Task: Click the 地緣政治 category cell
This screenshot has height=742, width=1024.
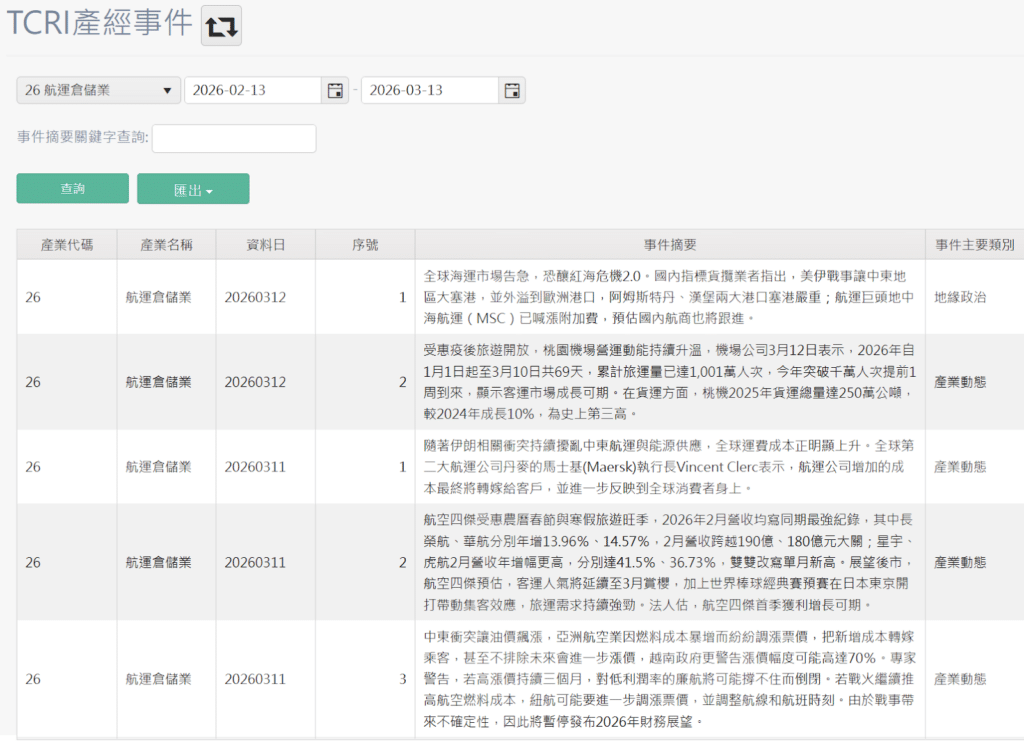Action: 963,294
